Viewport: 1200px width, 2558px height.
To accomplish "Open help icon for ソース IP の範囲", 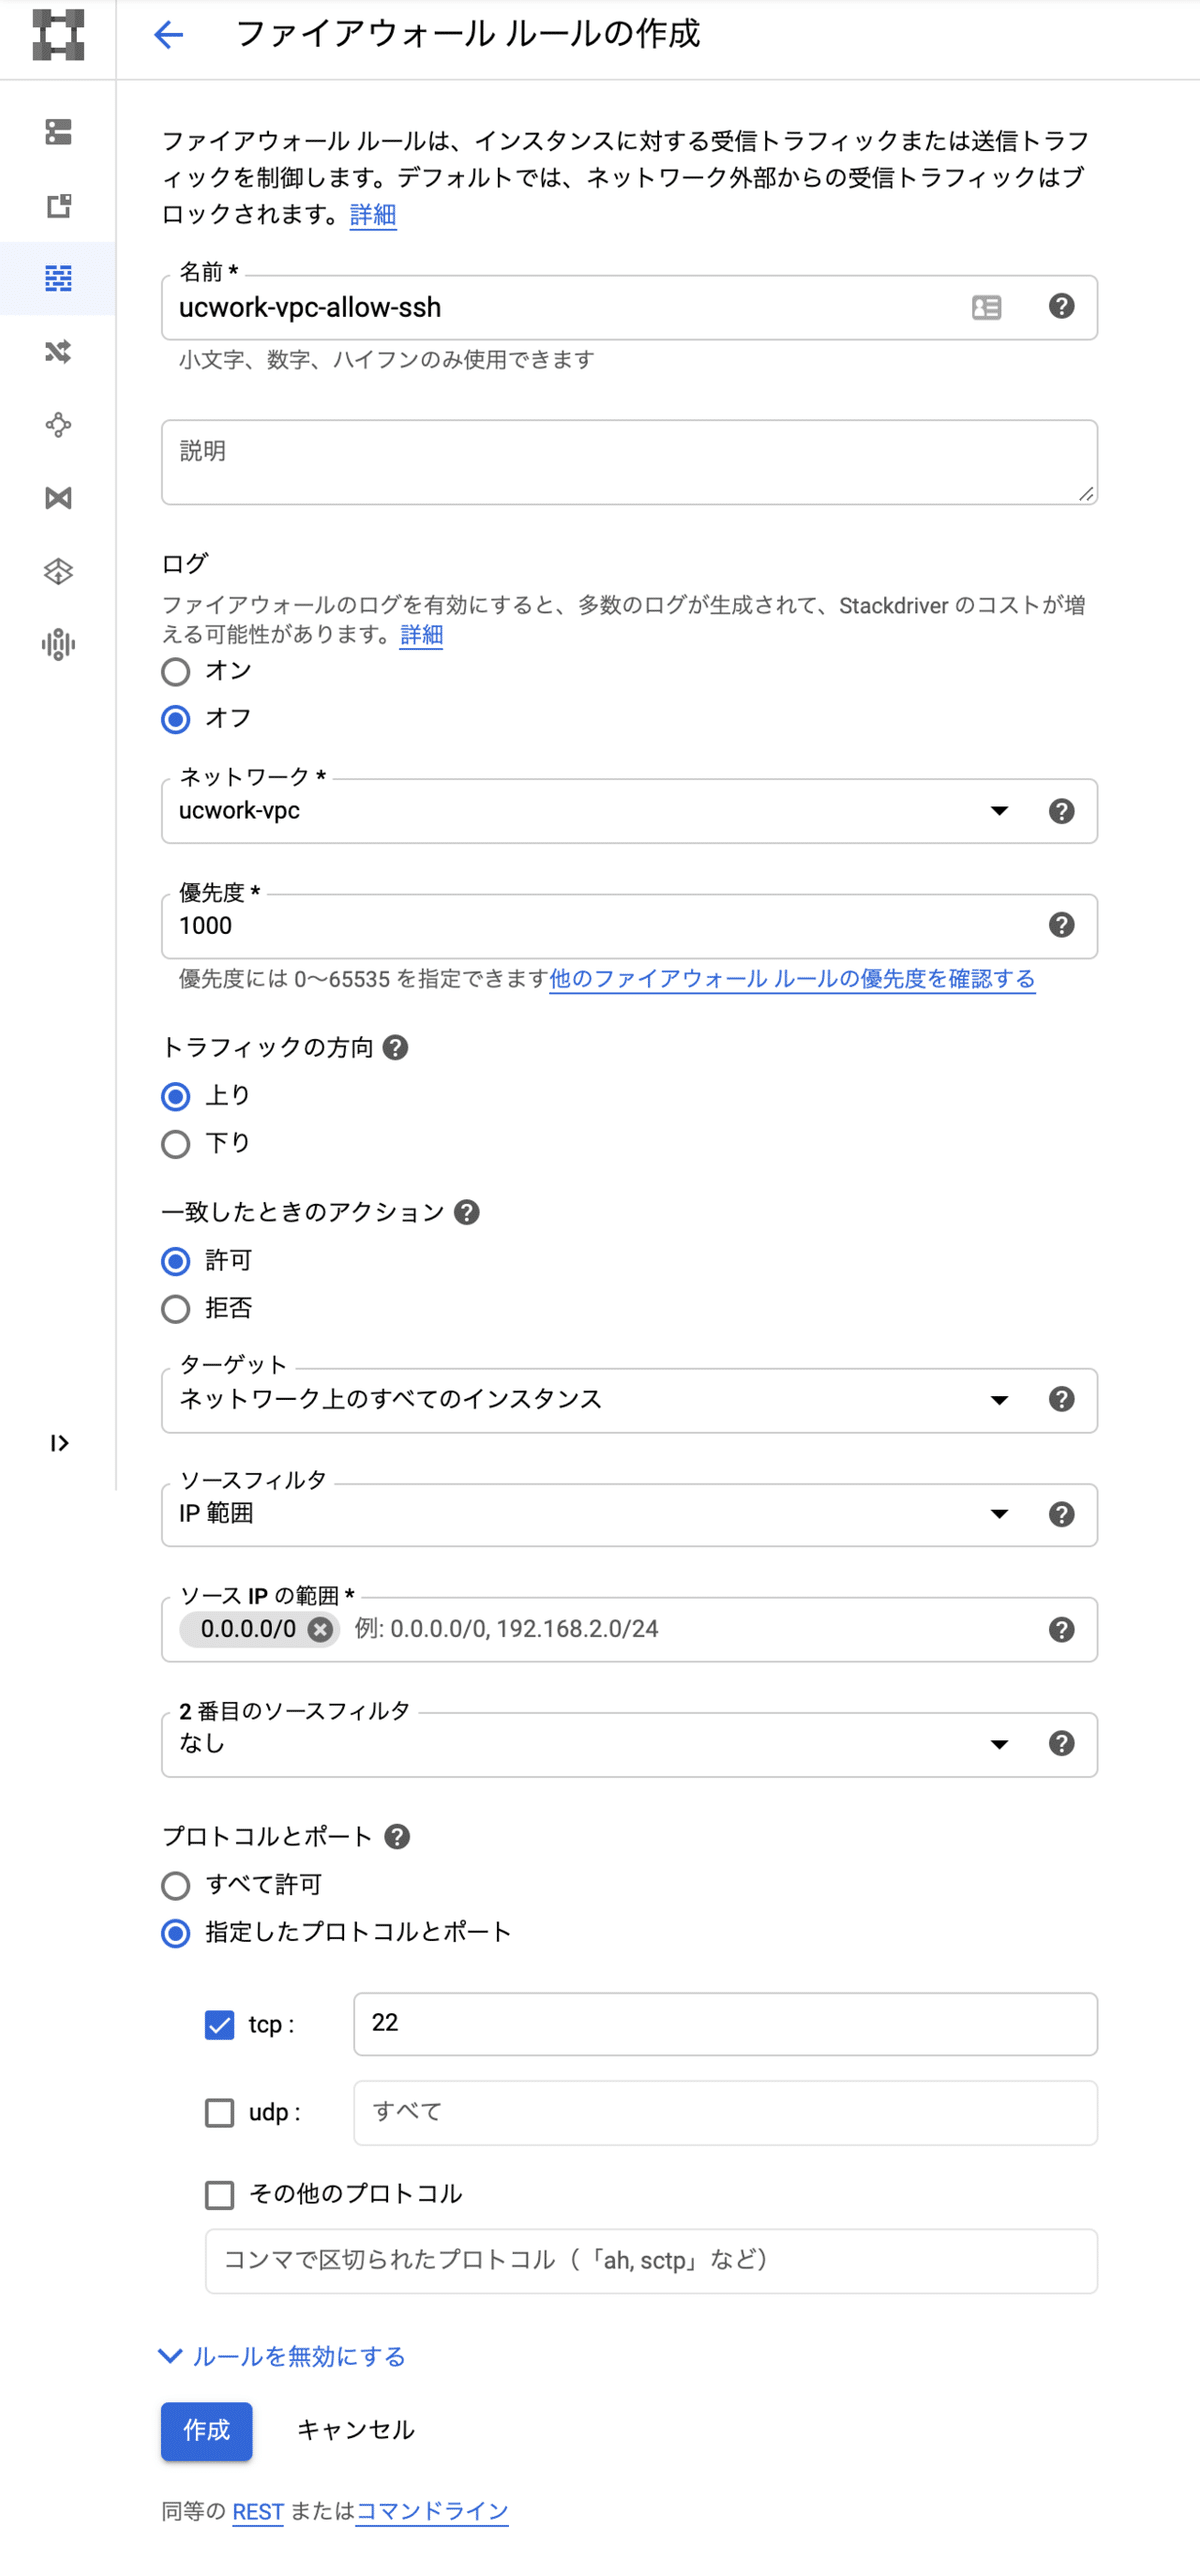I will (x=1062, y=1630).
